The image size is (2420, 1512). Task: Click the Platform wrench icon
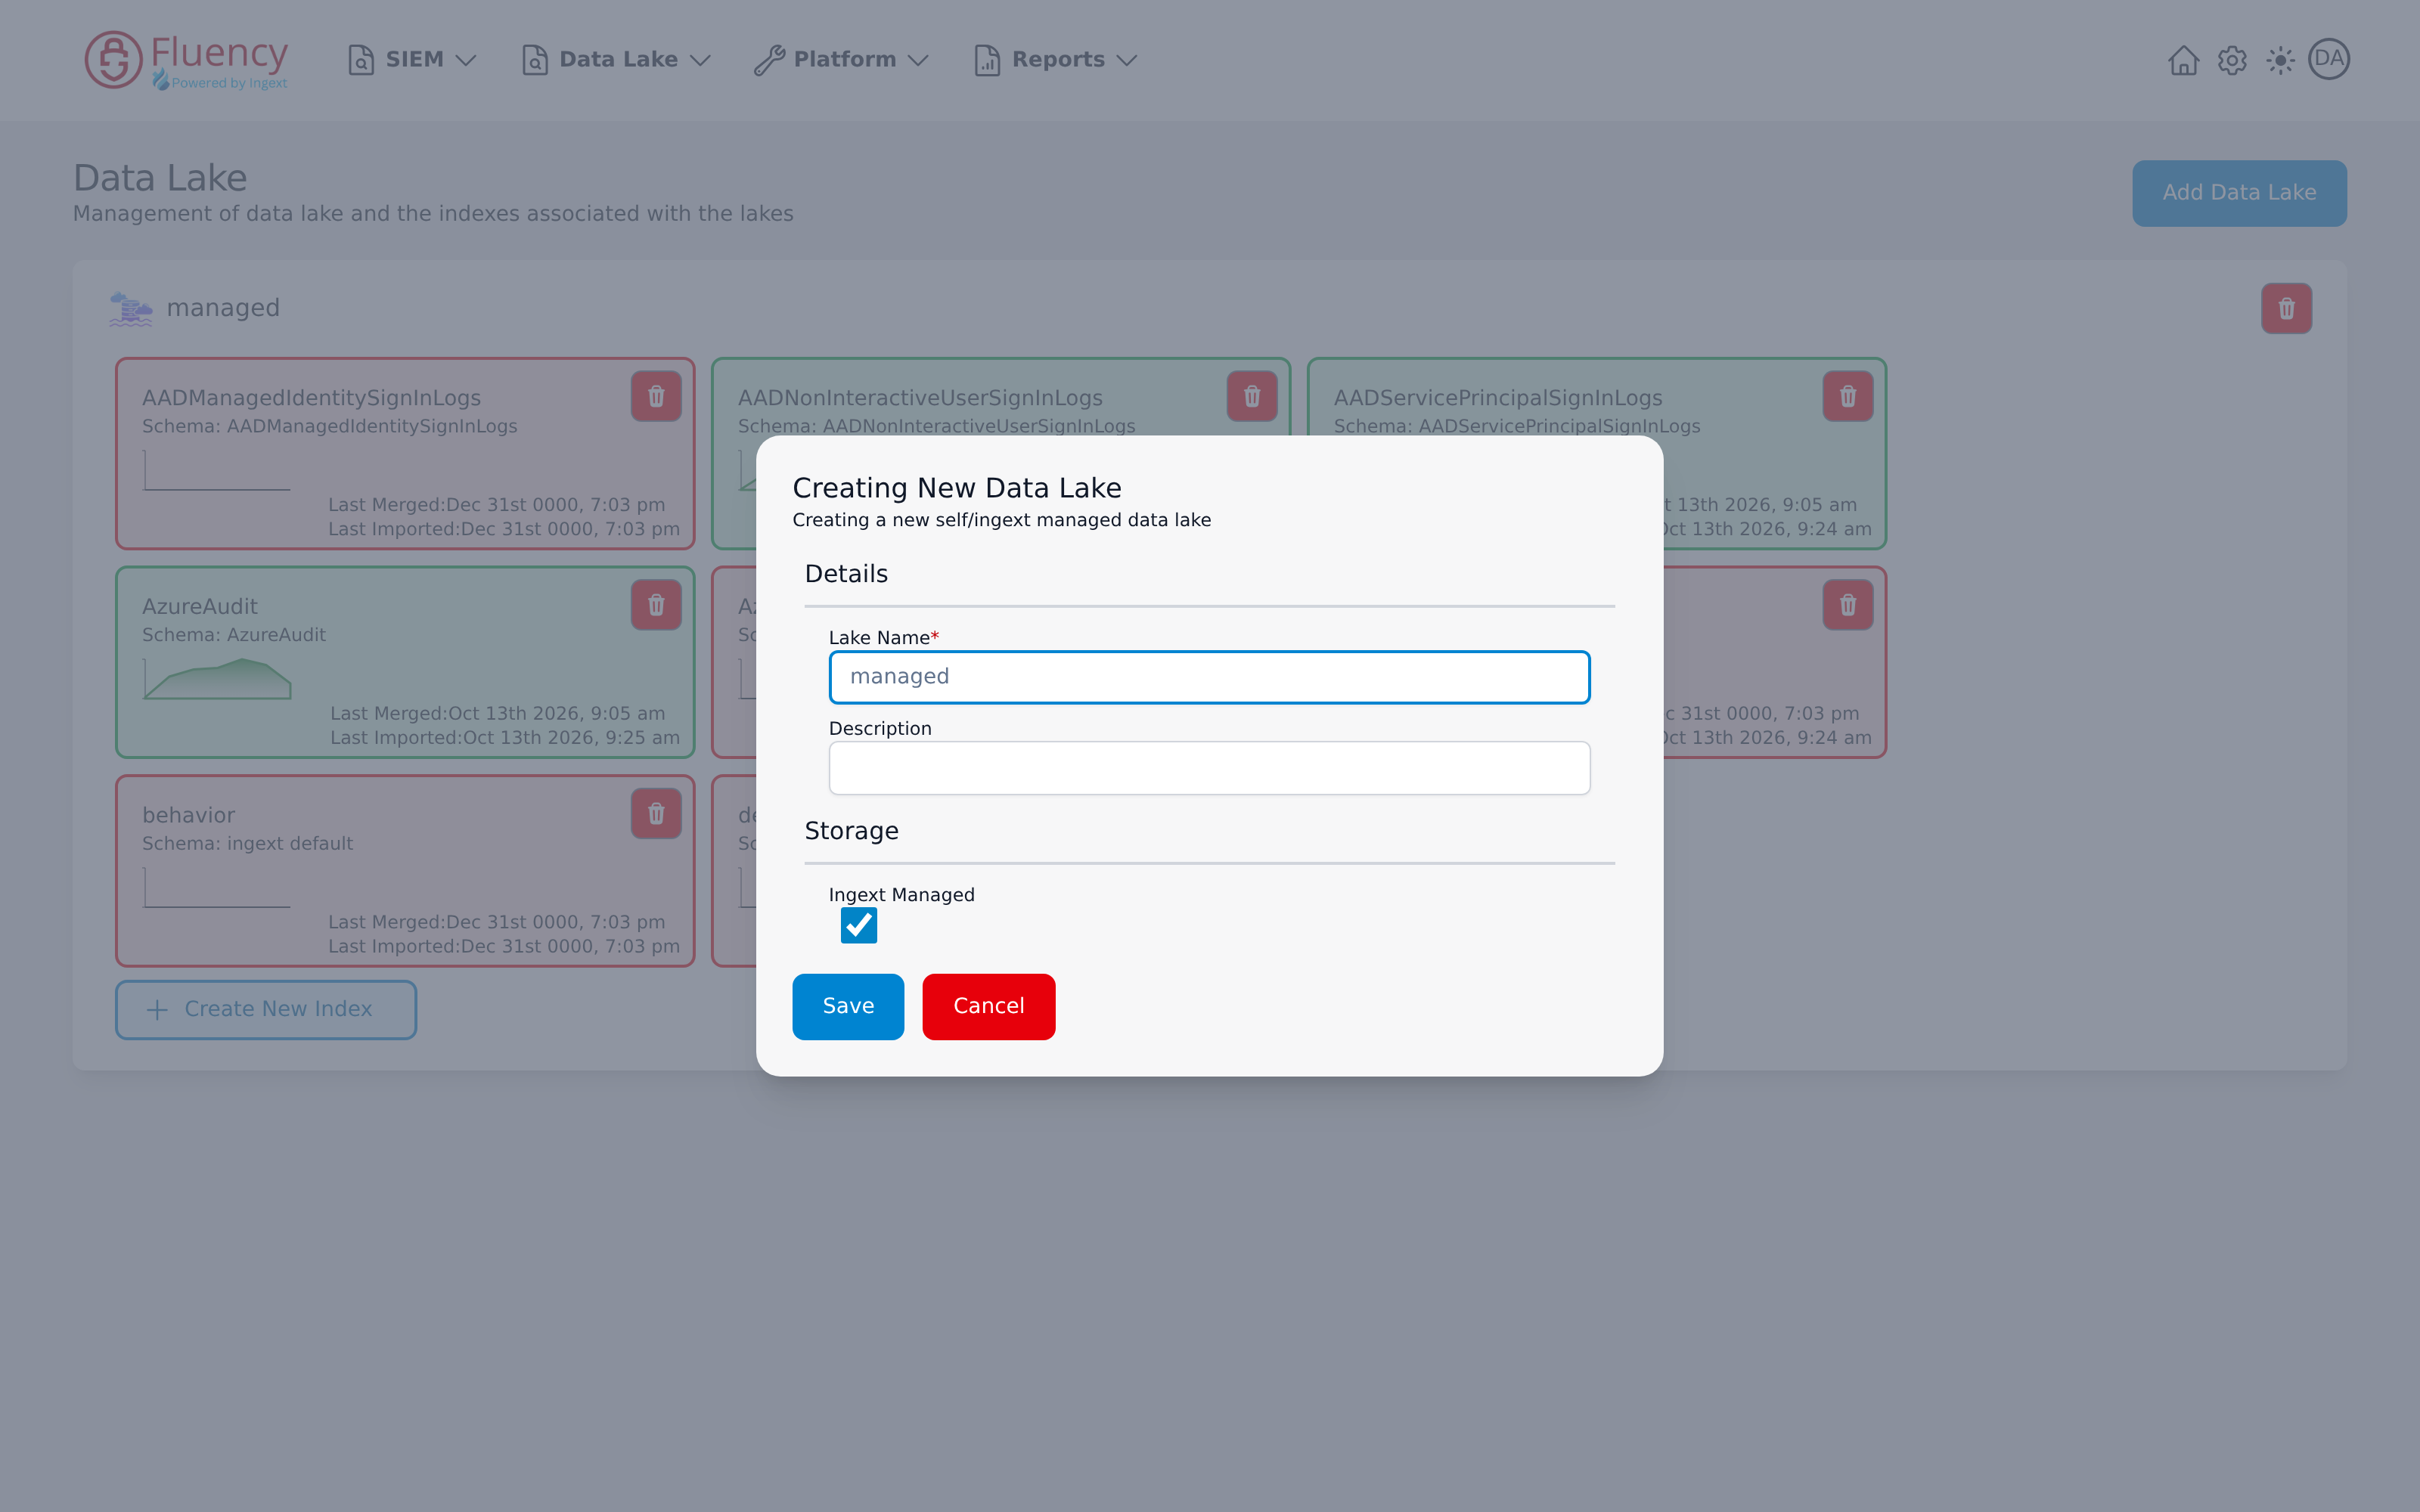coord(768,60)
